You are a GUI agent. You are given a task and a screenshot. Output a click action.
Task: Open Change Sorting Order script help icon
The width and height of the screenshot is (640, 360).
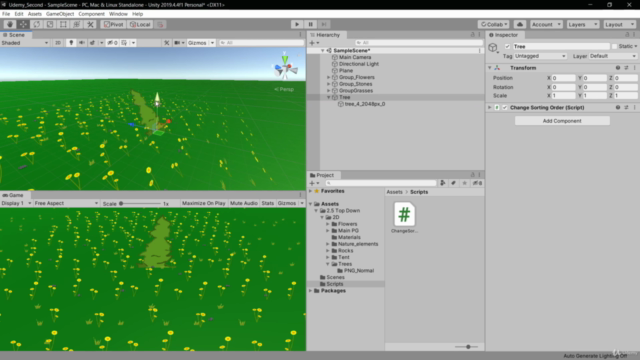tap(618, 107)
